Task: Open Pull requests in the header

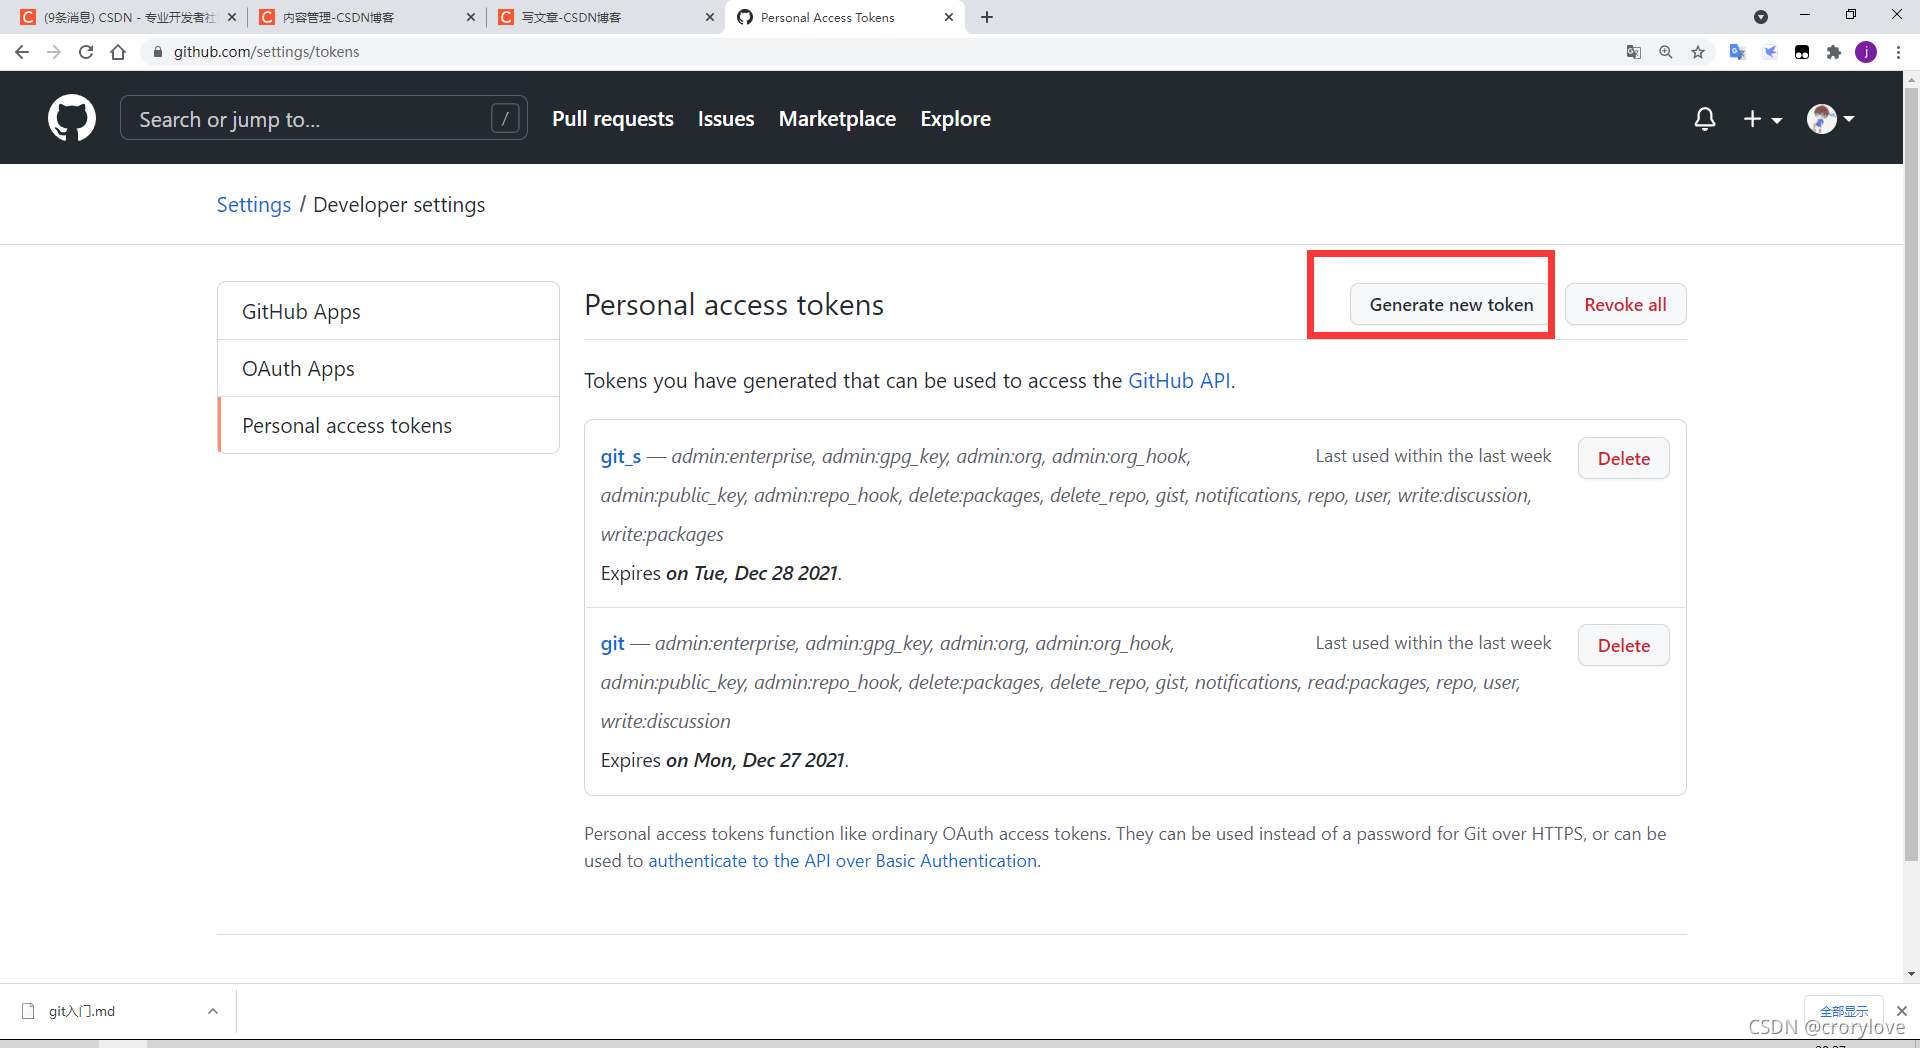Action: pos(613,119)
